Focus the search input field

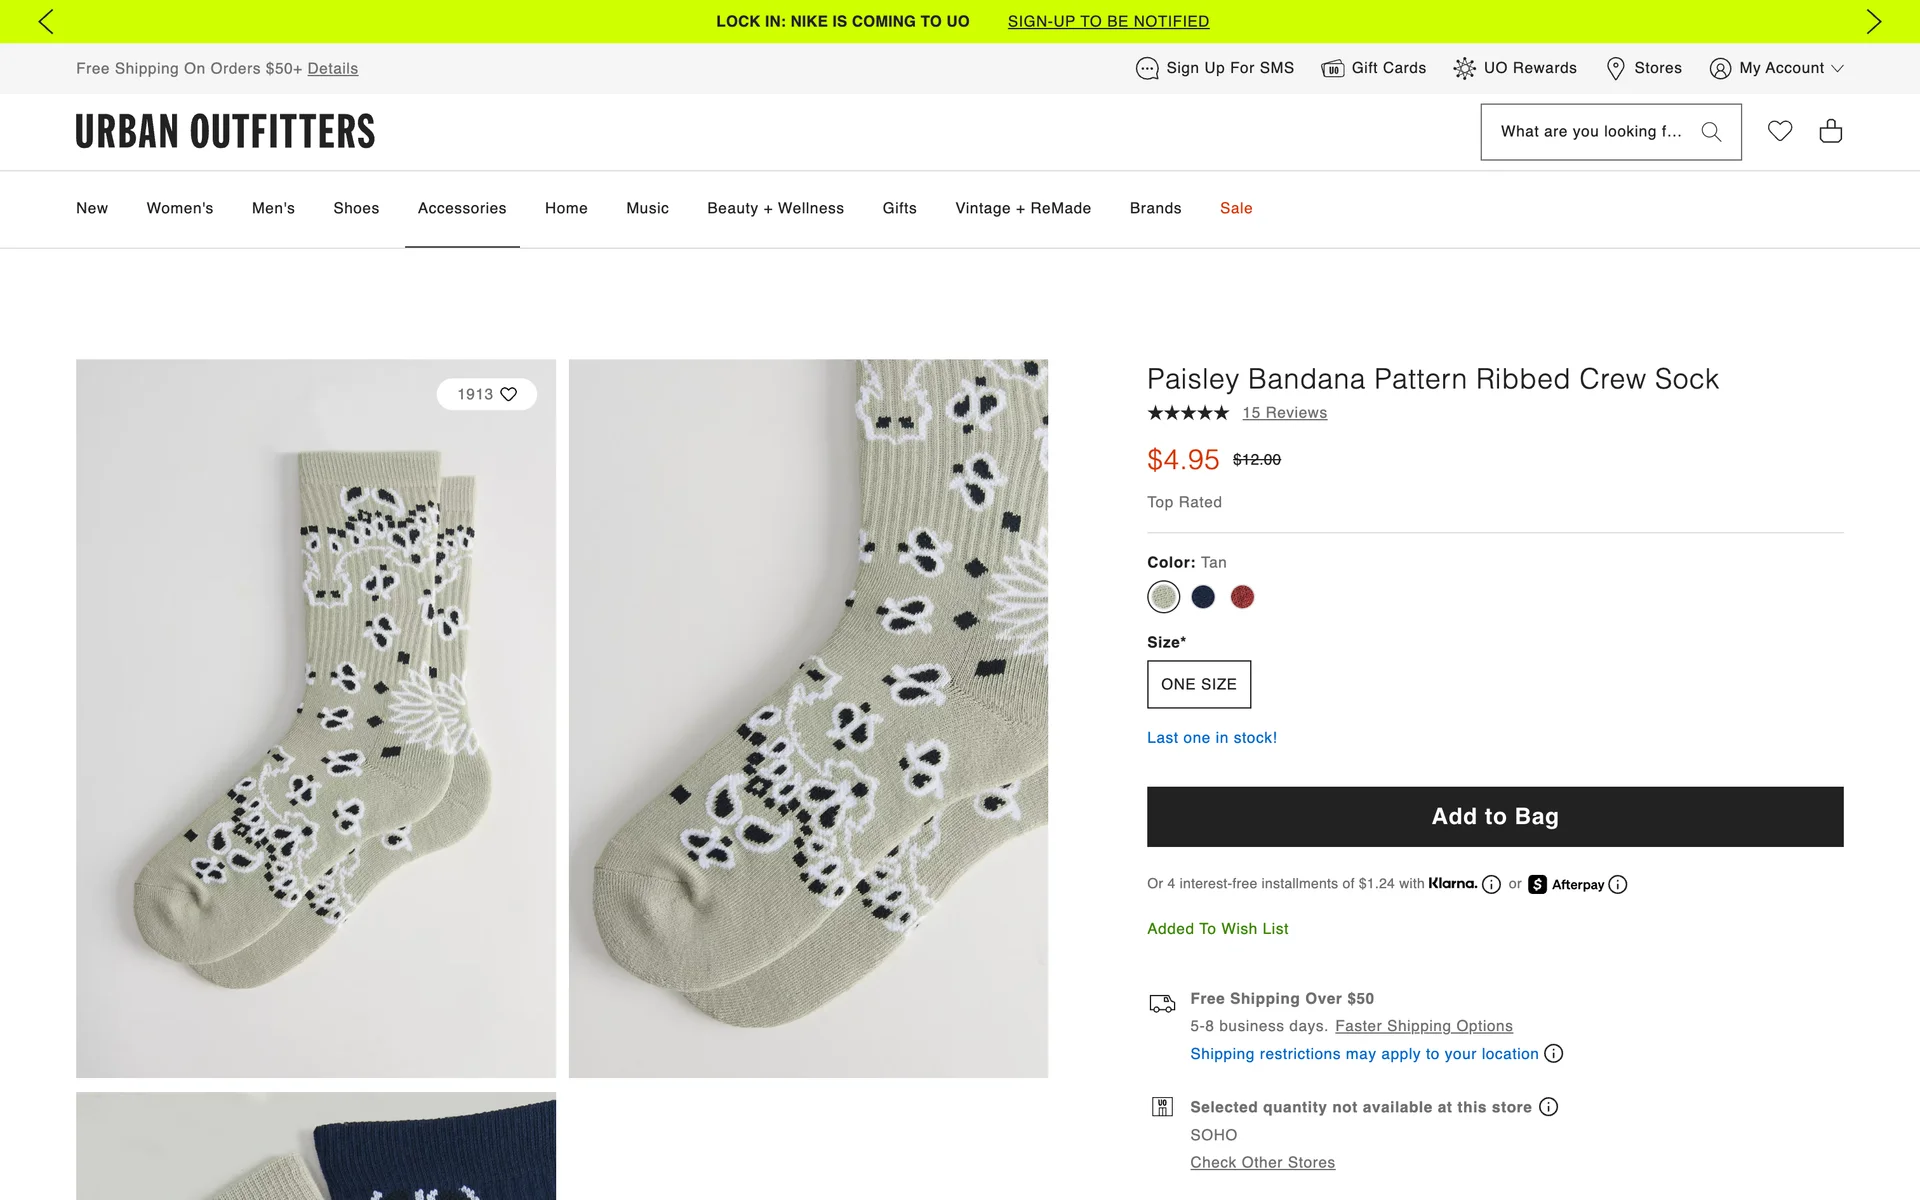(1590, 132)
